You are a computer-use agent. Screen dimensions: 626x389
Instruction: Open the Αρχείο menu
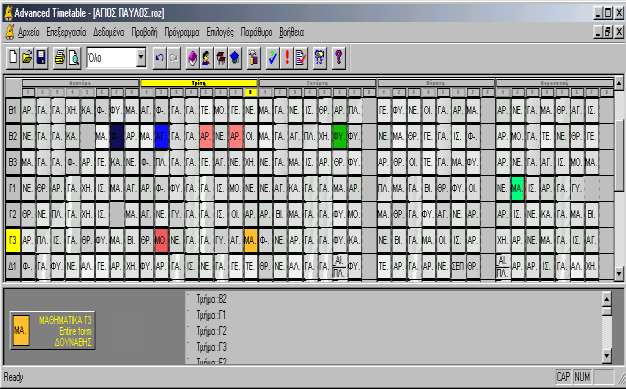(28, 32)
